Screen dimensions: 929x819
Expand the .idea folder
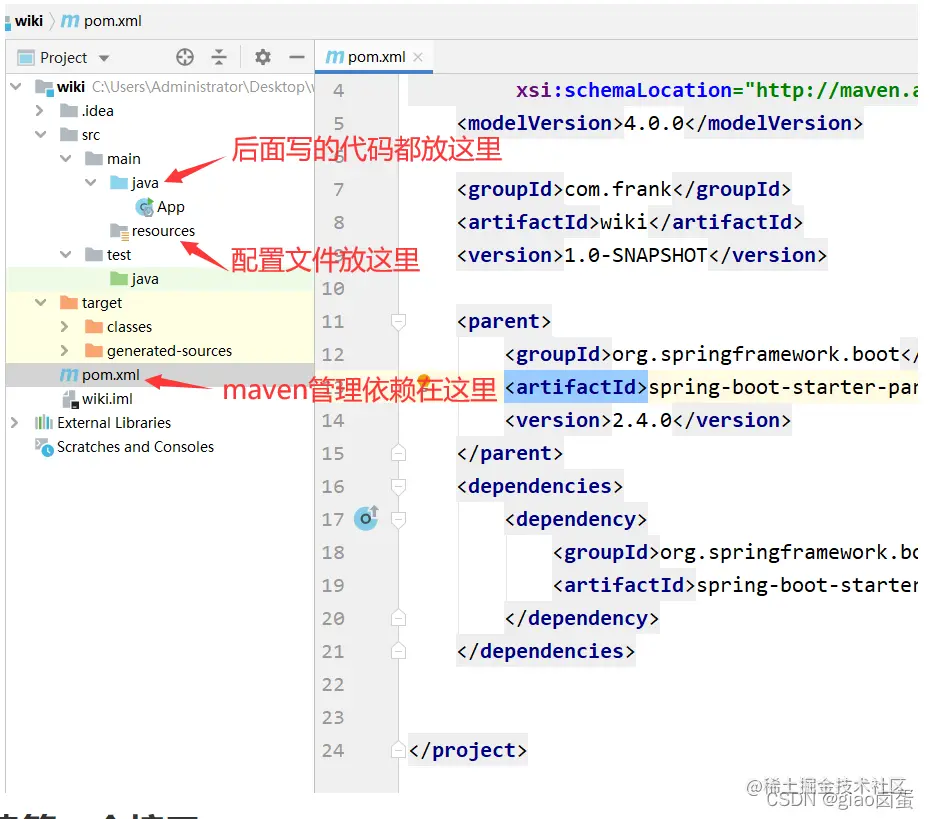[x=39, y=111]
